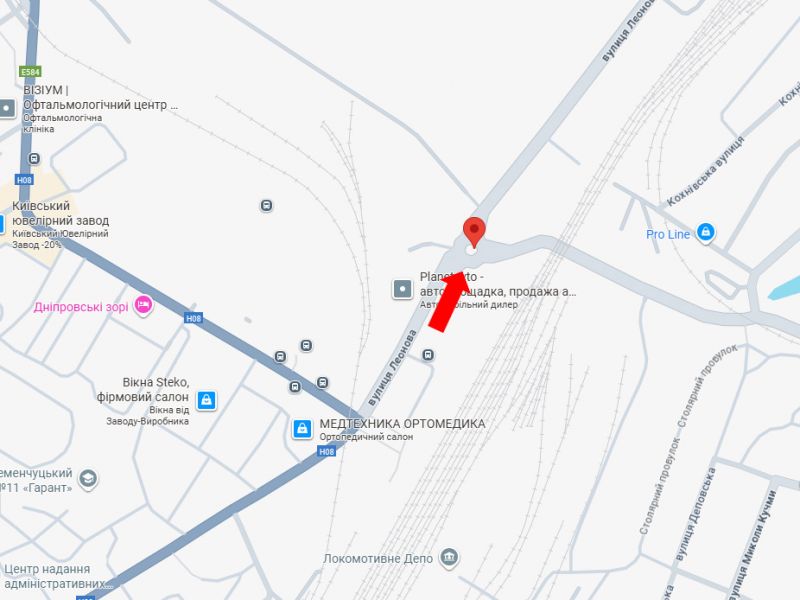Click the bus stop icon below Planetavto

(x=428, y=355)
